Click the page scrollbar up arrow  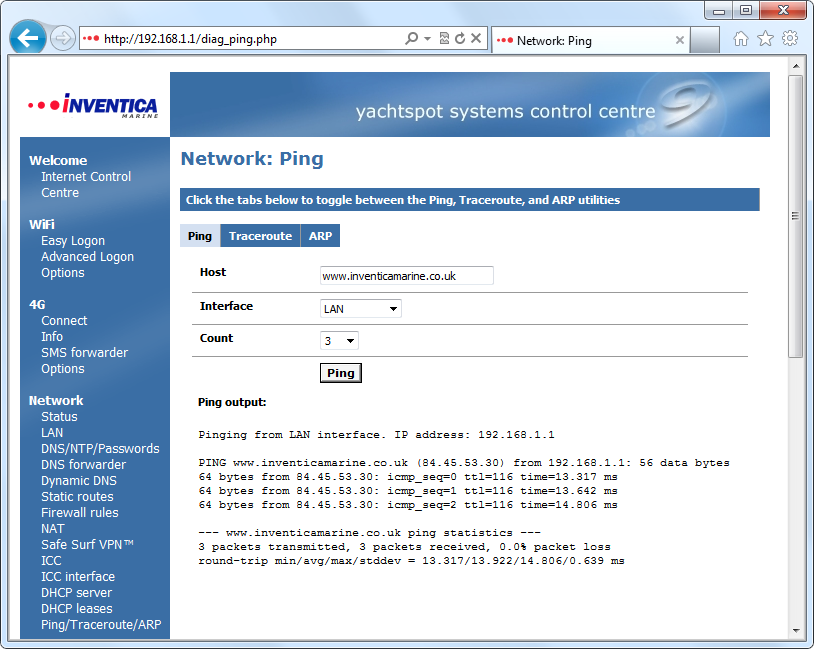click(795, 66)
